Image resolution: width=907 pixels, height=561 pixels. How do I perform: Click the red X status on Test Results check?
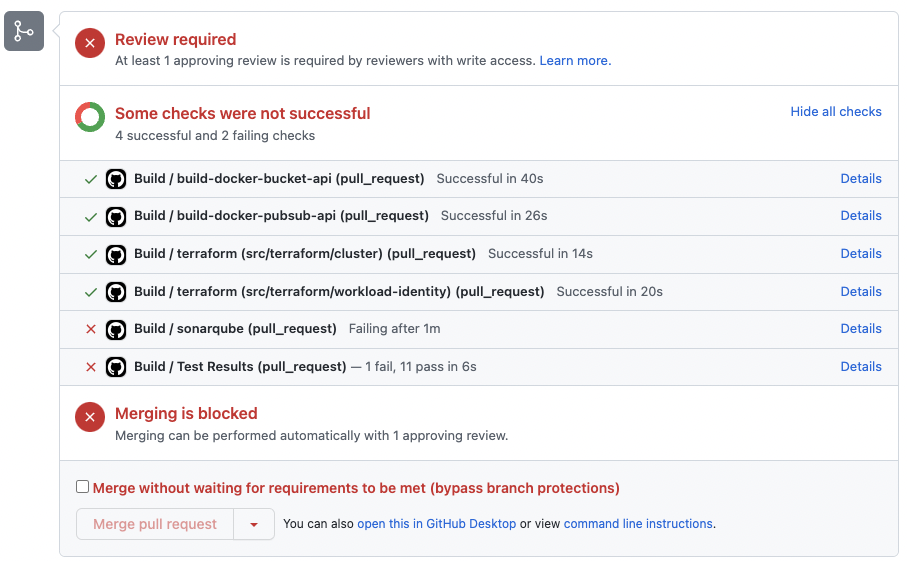coord(91,367)
